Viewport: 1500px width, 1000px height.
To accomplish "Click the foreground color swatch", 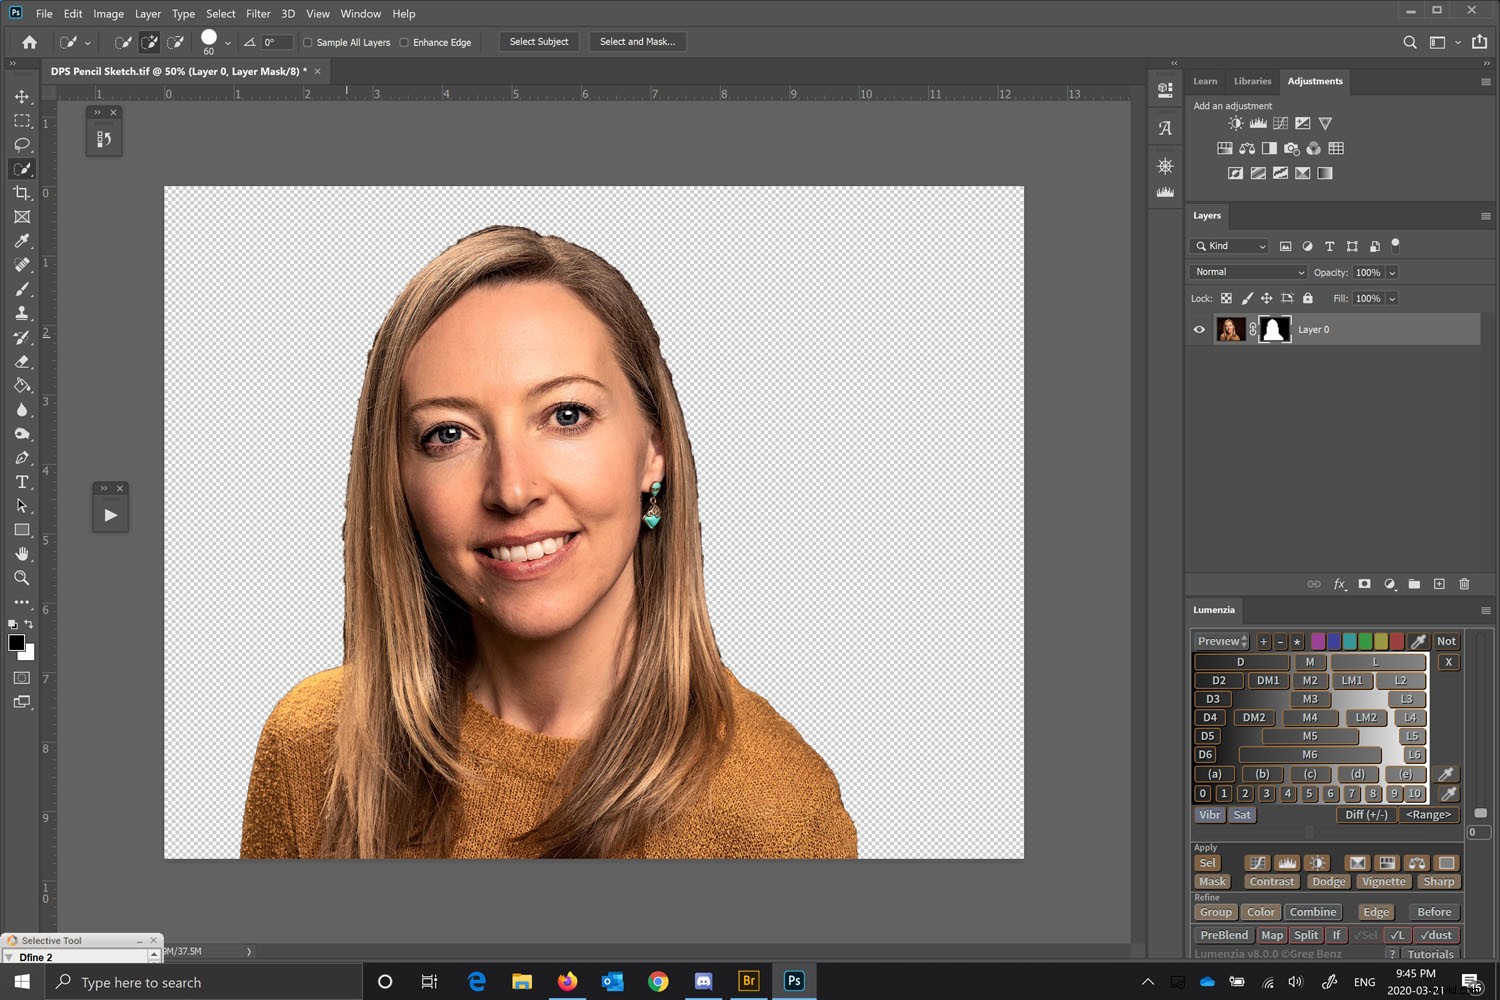I will pyautogui.click(x=16, y=643).
